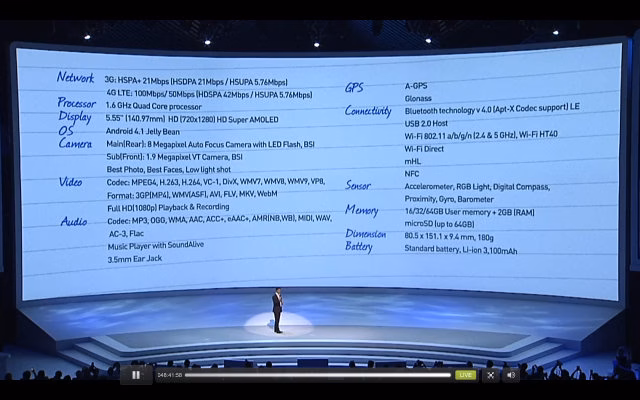Click 'NFC' text
The width and height of the screenshot is (640, 400).
coord(412,174)
